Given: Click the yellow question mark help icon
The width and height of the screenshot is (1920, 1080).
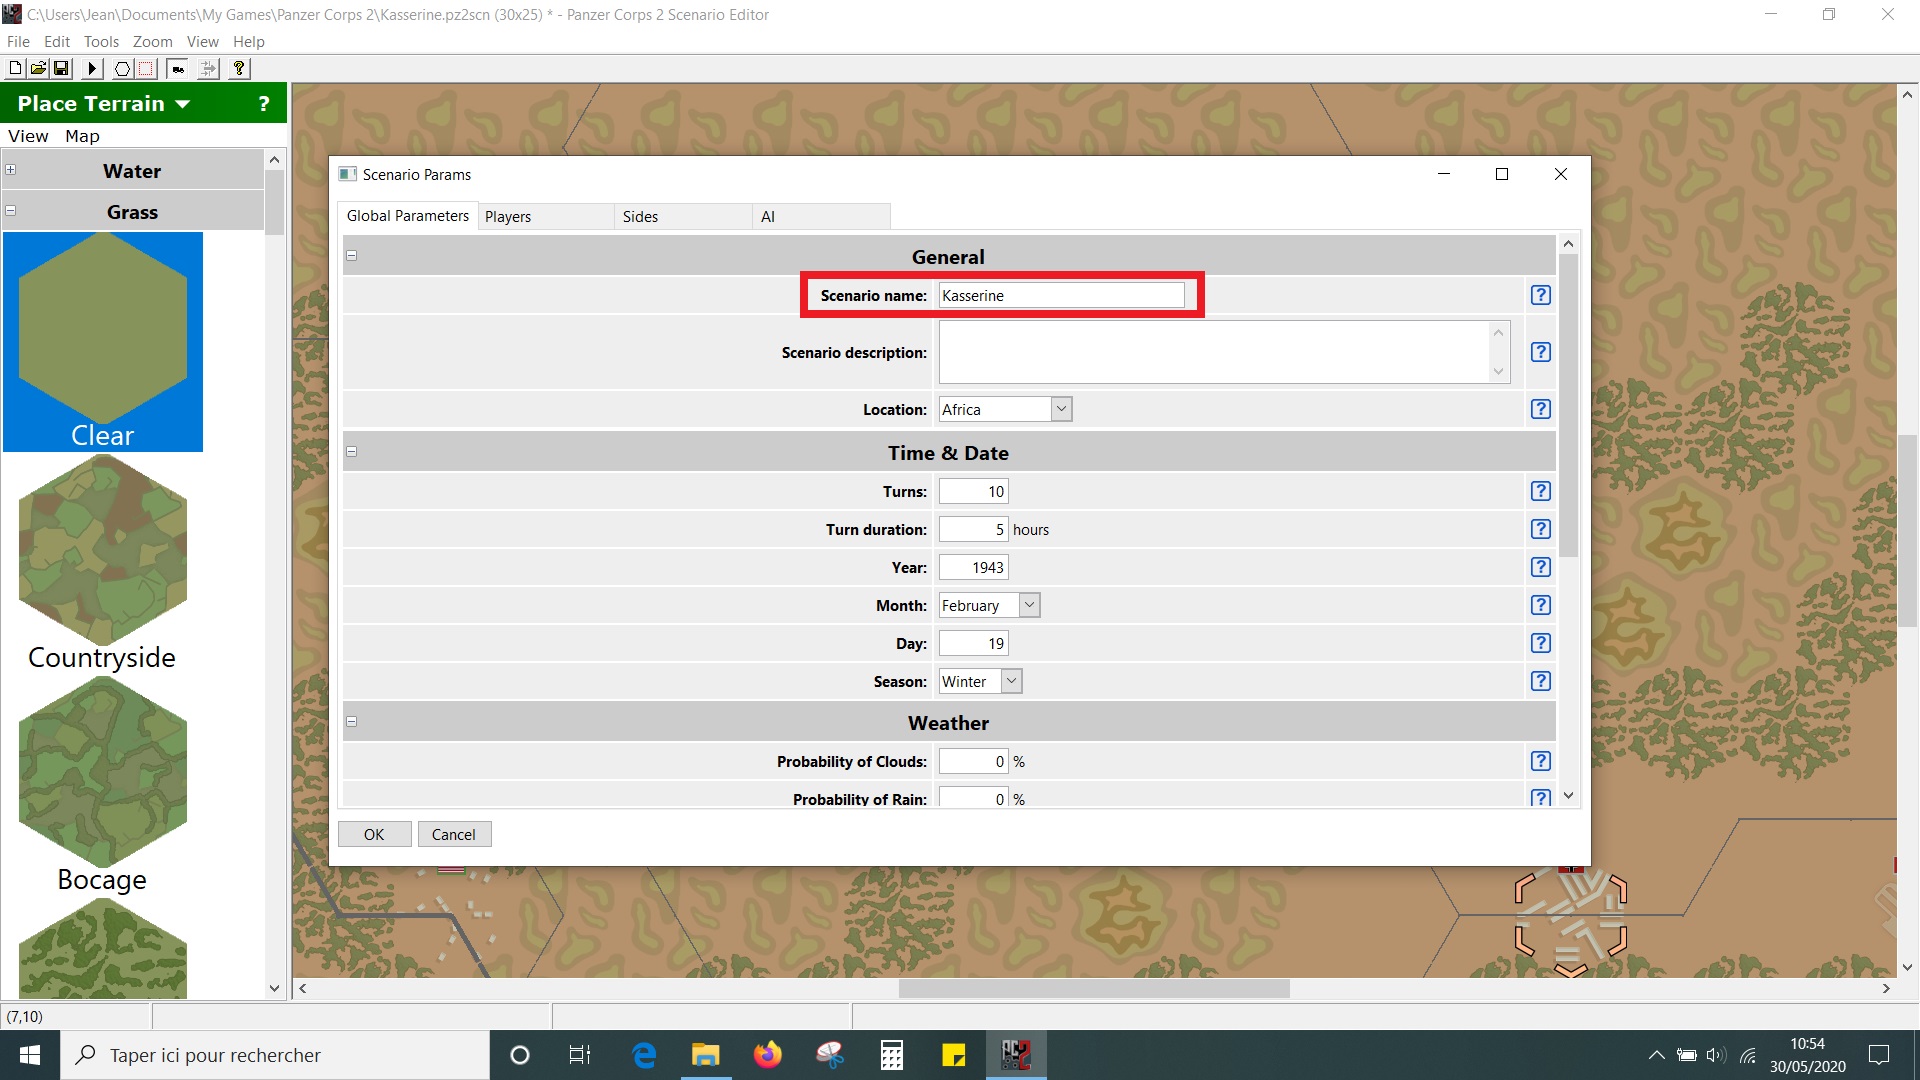Looking at the screenshot, I should pos(239,68).
